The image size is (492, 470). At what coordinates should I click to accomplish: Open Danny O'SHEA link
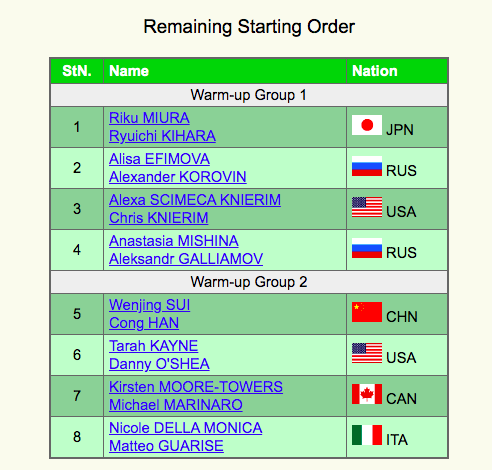(x=159, y=364)
